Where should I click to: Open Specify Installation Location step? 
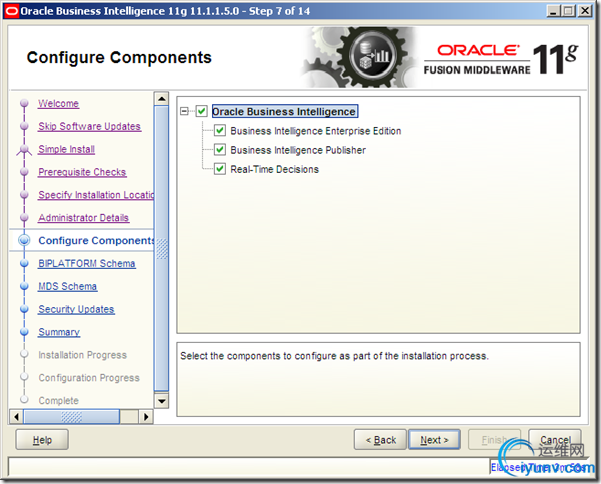pyautogui.click(x=96, y=195)
